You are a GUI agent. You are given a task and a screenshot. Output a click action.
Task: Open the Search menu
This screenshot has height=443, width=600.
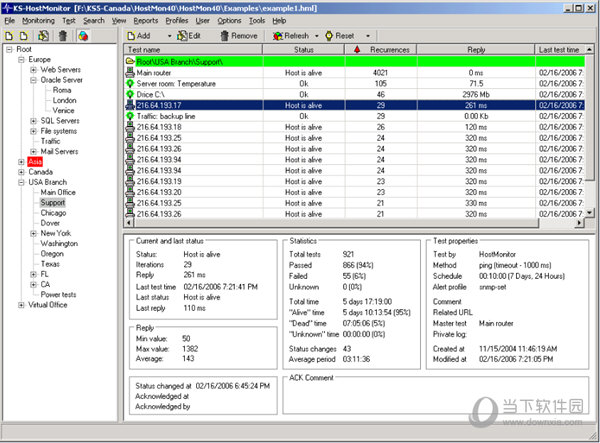point(94,21)
